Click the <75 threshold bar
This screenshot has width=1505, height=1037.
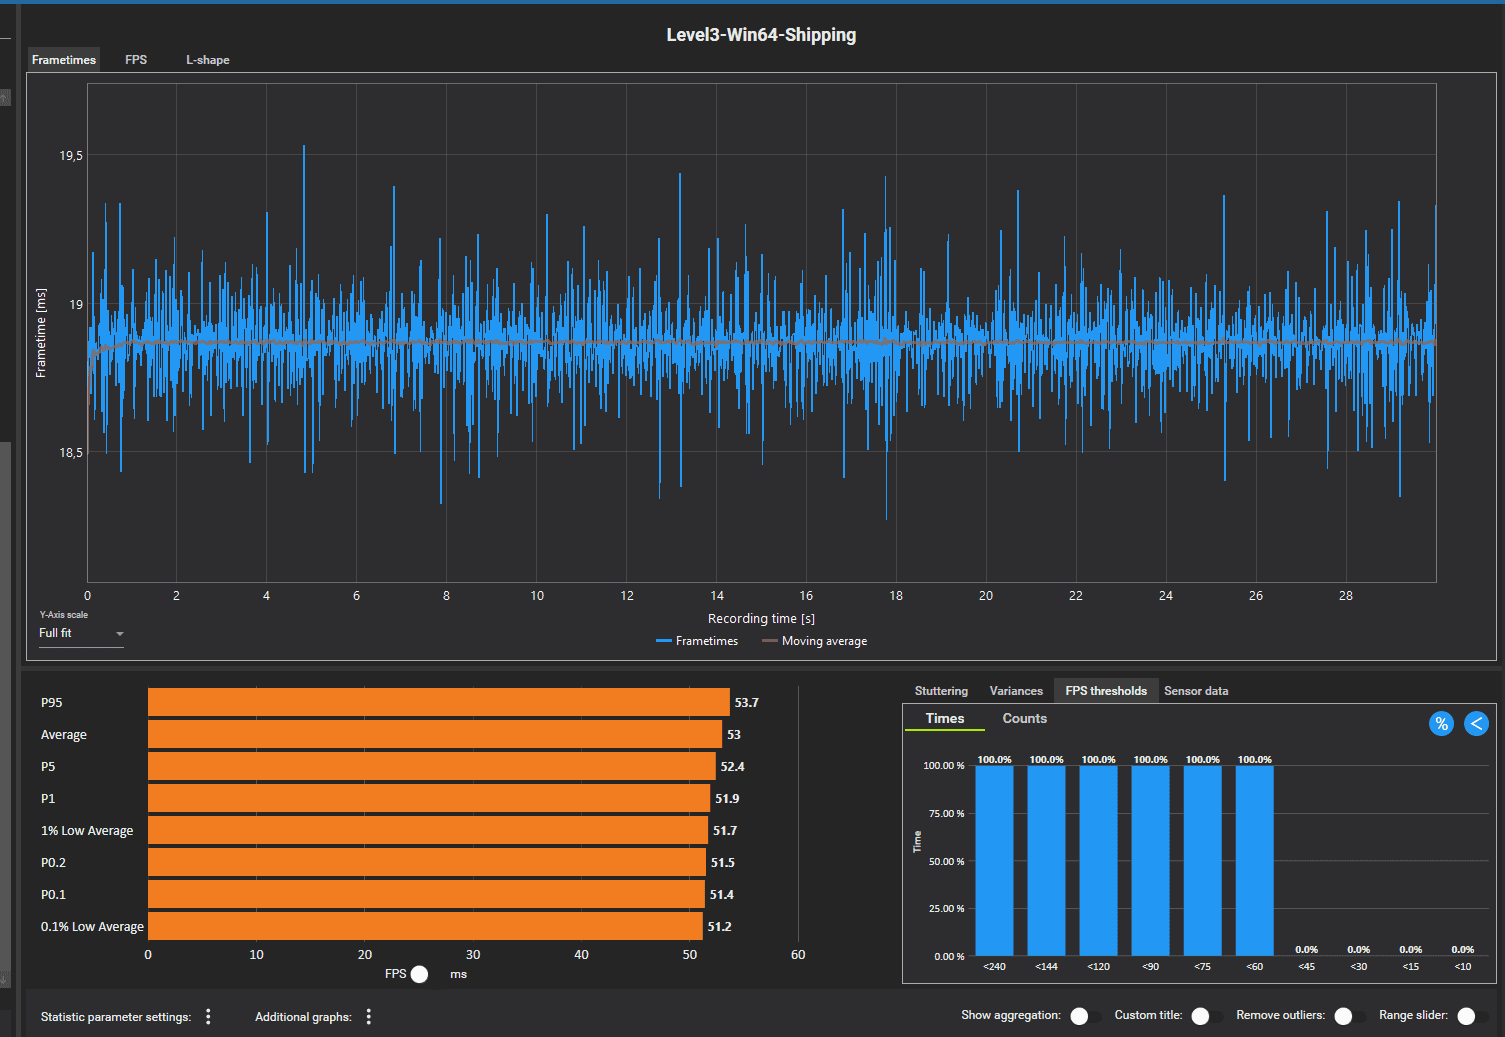1202,861
